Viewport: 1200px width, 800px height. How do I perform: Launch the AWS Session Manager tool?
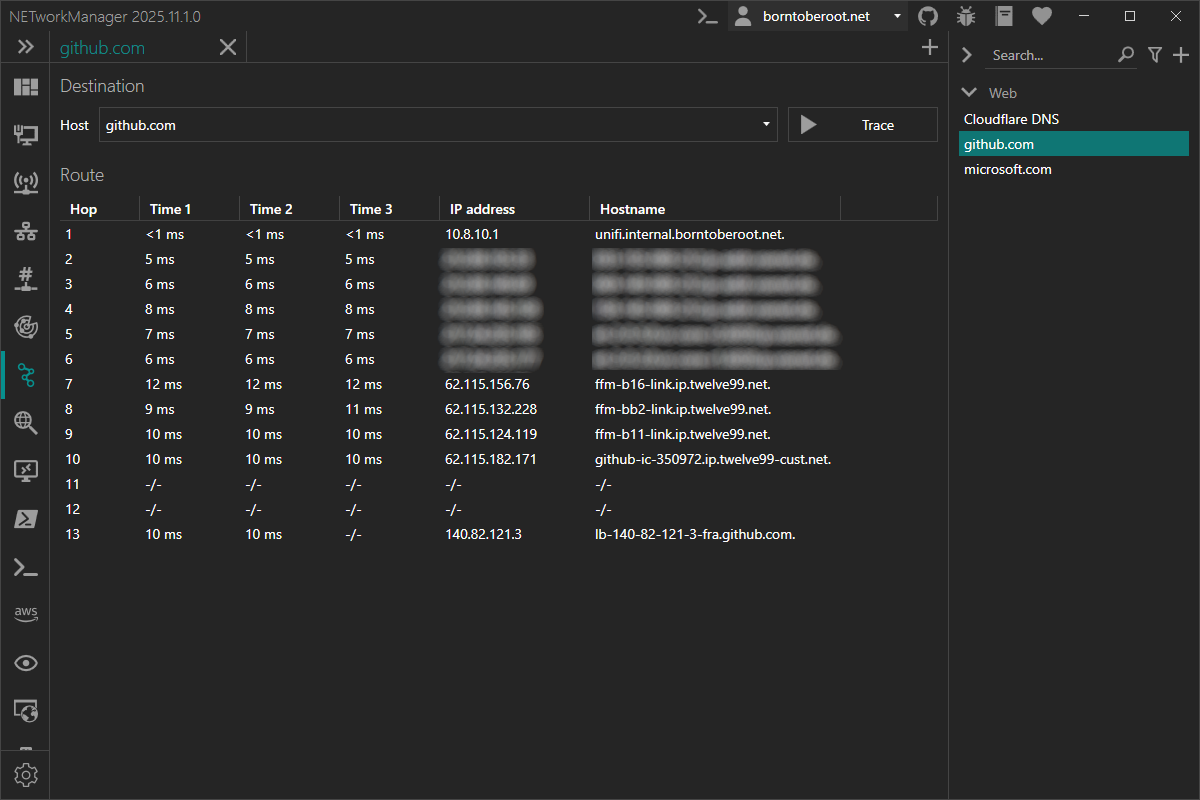coord(26,613)
